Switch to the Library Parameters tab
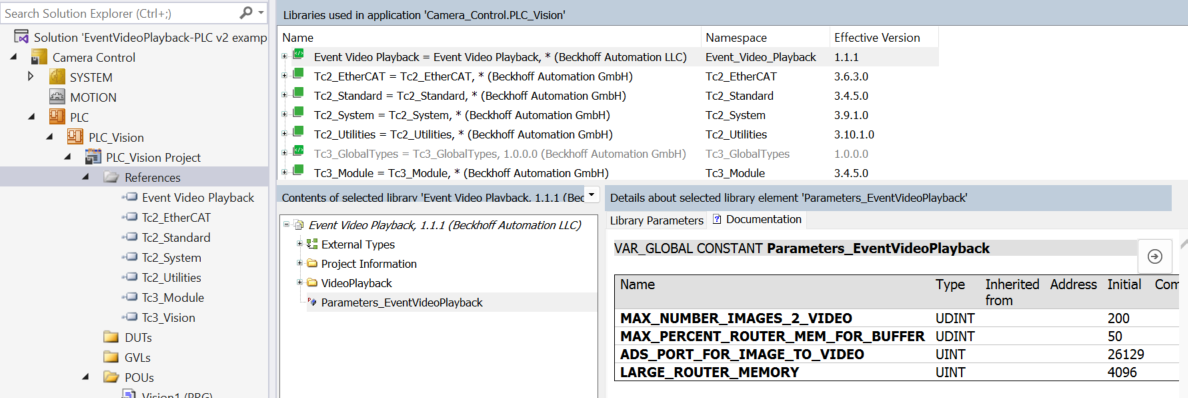 point(656,220)
